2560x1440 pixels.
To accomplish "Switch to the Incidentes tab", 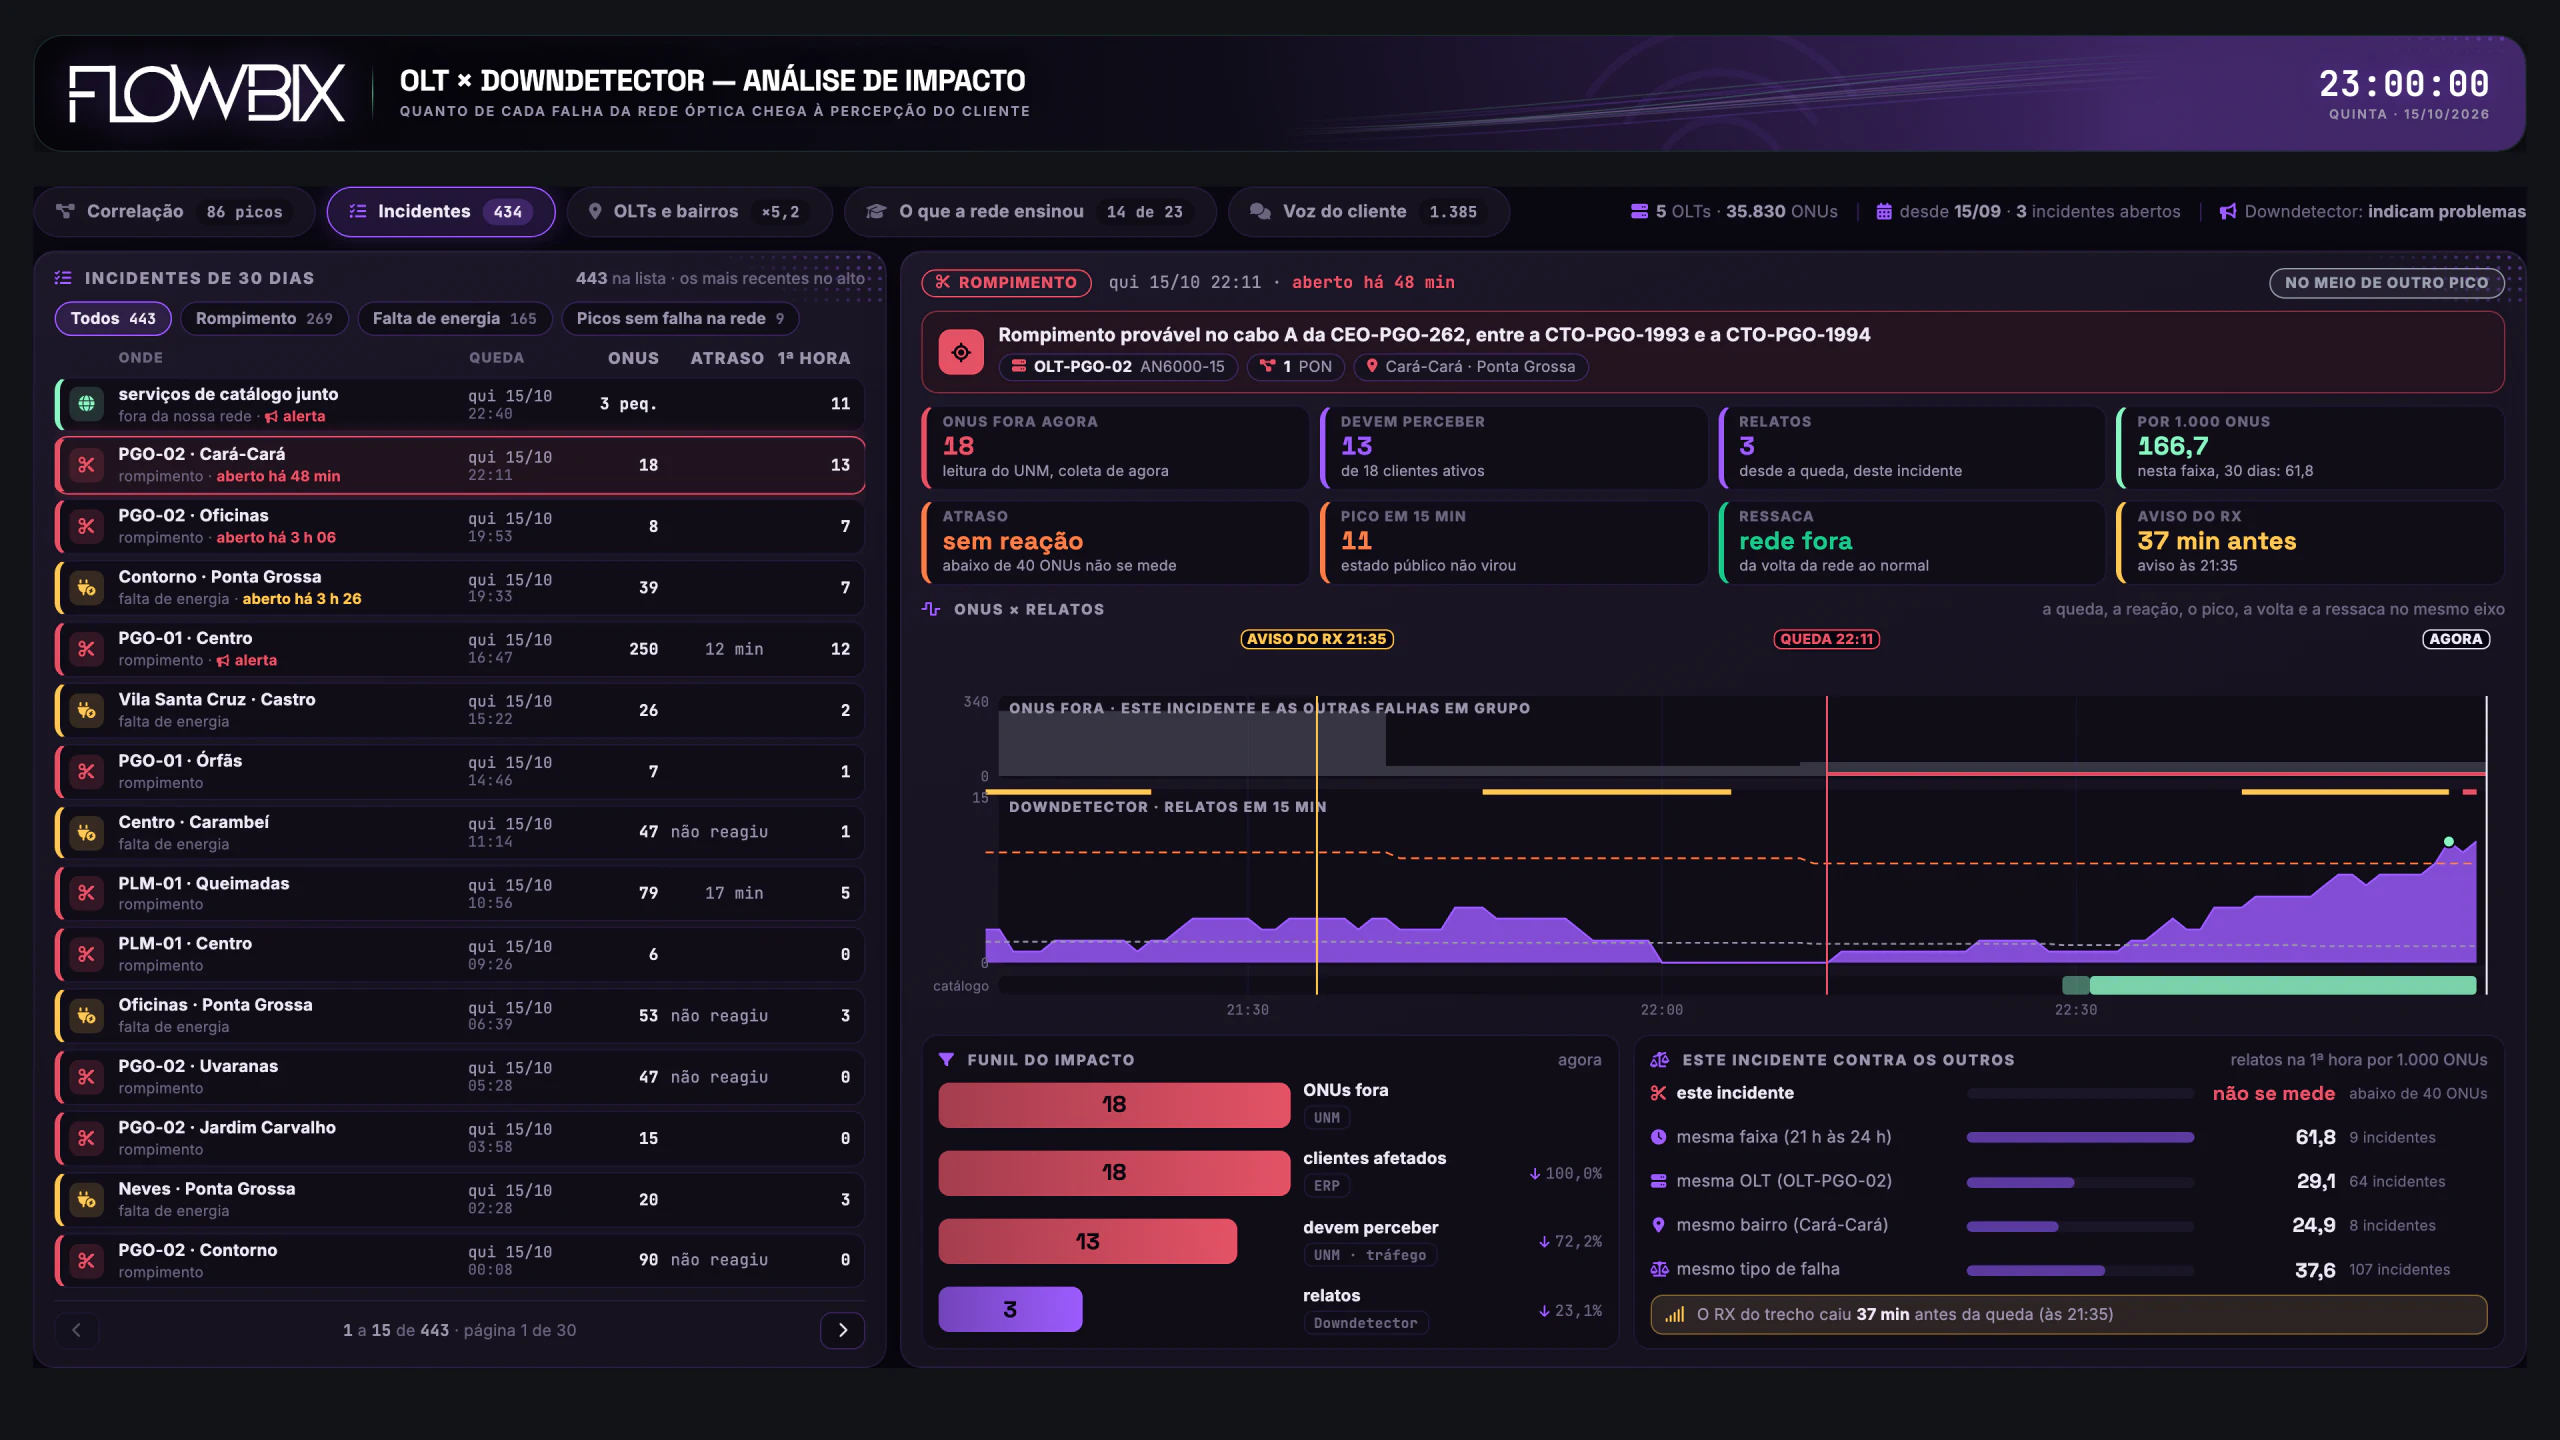I will click(441, 212).
